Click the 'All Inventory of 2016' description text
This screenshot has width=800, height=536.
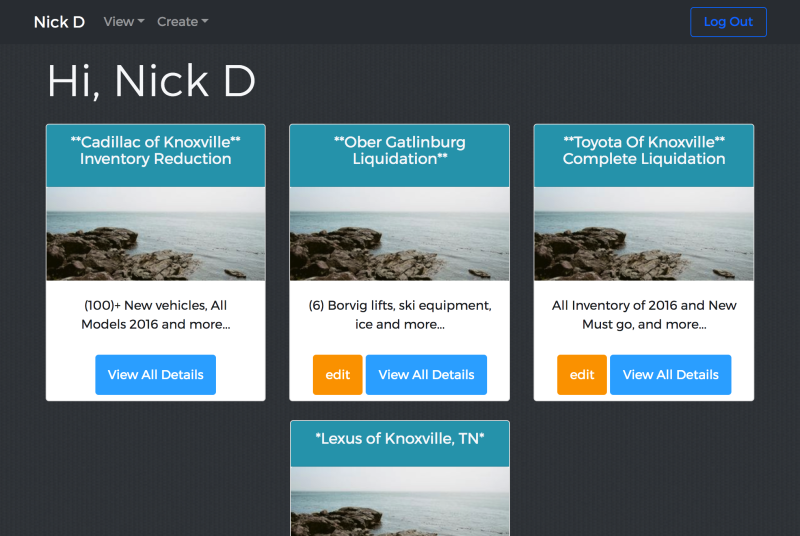pos(644,315)
